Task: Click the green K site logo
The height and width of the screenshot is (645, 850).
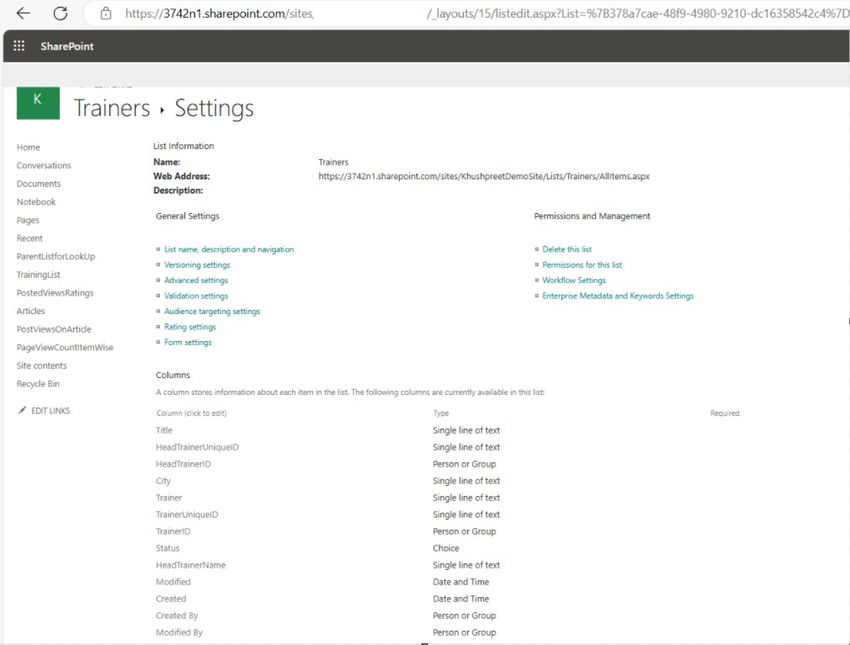Action: click(38, 102)
